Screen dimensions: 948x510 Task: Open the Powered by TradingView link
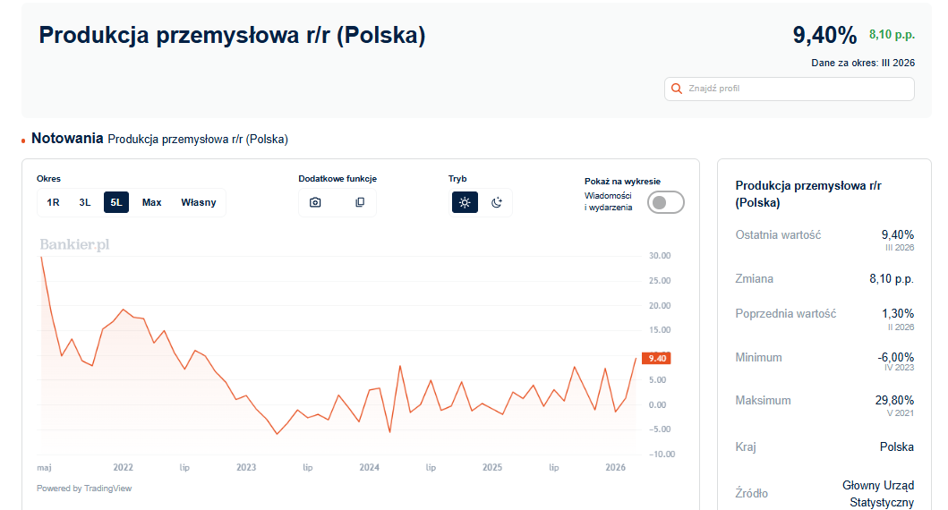[x=84, y=488]
